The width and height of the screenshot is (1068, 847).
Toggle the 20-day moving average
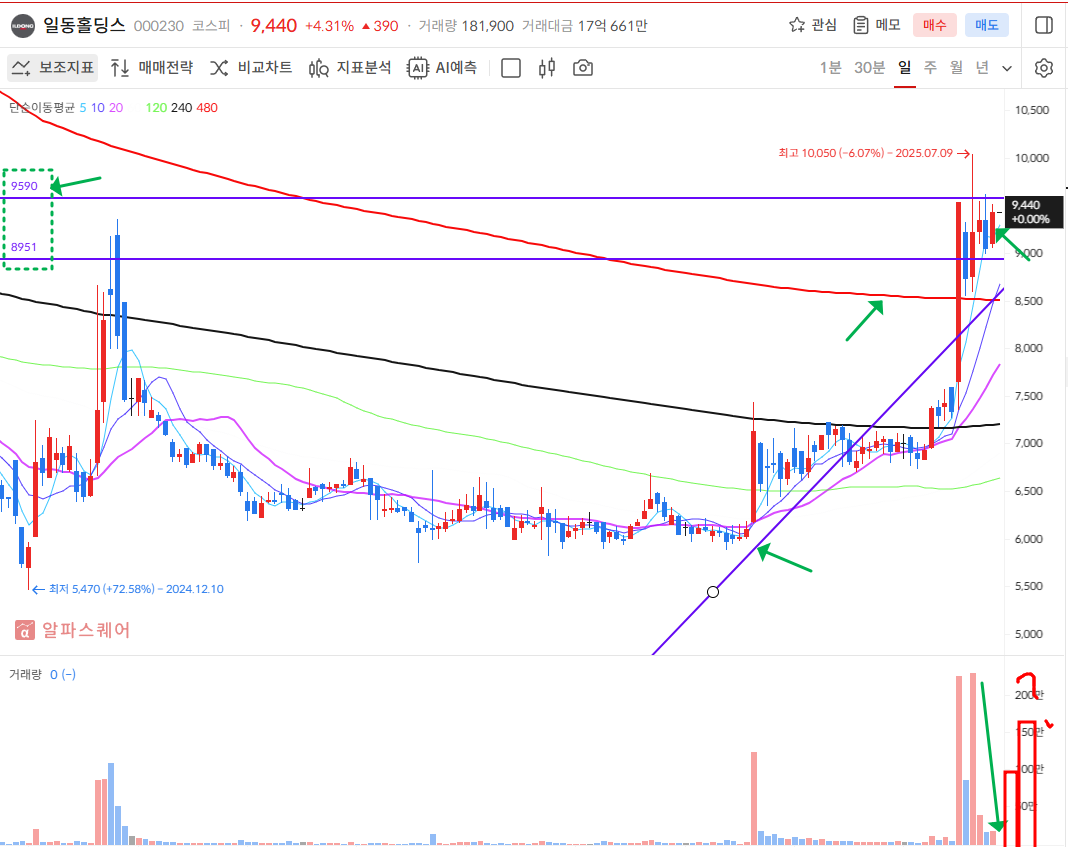[116, 108]
